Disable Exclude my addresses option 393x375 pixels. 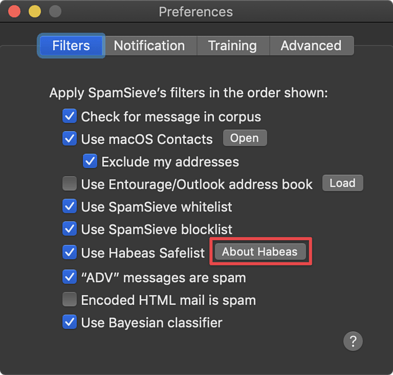pyautogui.click(x=90, y=161)
